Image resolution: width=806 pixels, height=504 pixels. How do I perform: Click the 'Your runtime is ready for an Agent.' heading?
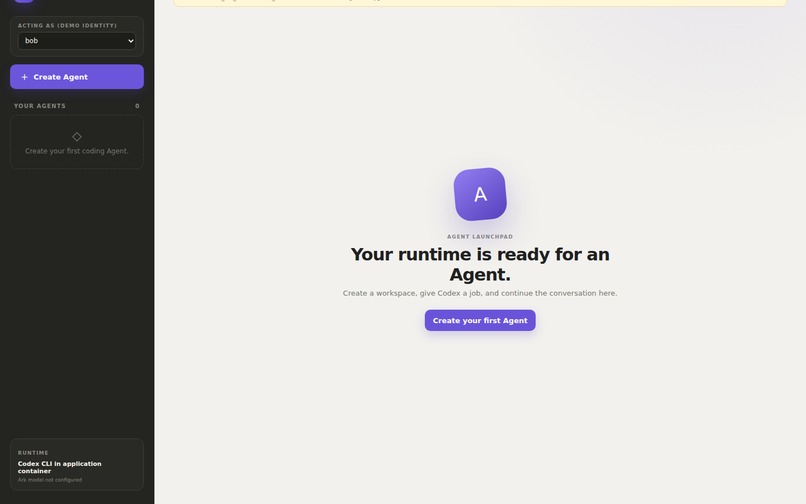pos(480,264)
